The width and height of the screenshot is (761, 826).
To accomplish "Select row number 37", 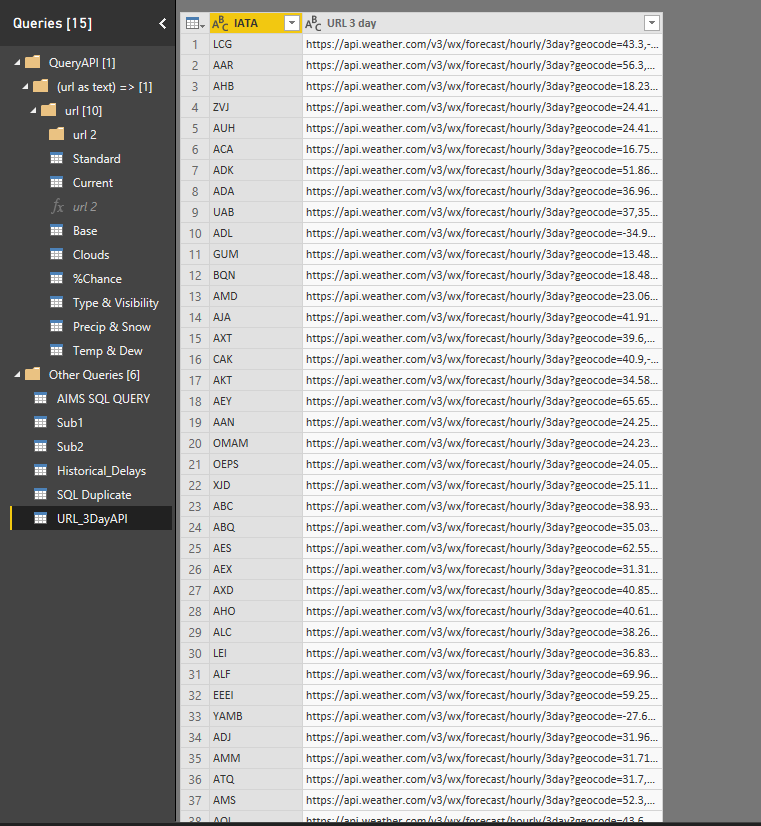I will pyautogui.click(x=195, y=800).
